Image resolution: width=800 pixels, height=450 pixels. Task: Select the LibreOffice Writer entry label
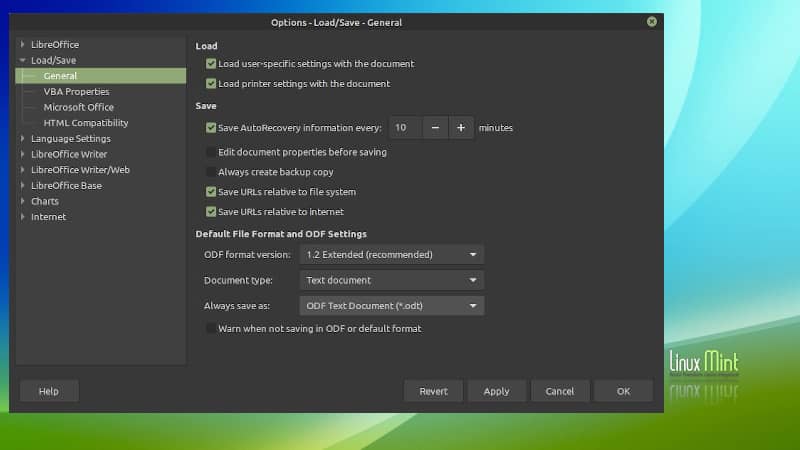pos(69,154)
